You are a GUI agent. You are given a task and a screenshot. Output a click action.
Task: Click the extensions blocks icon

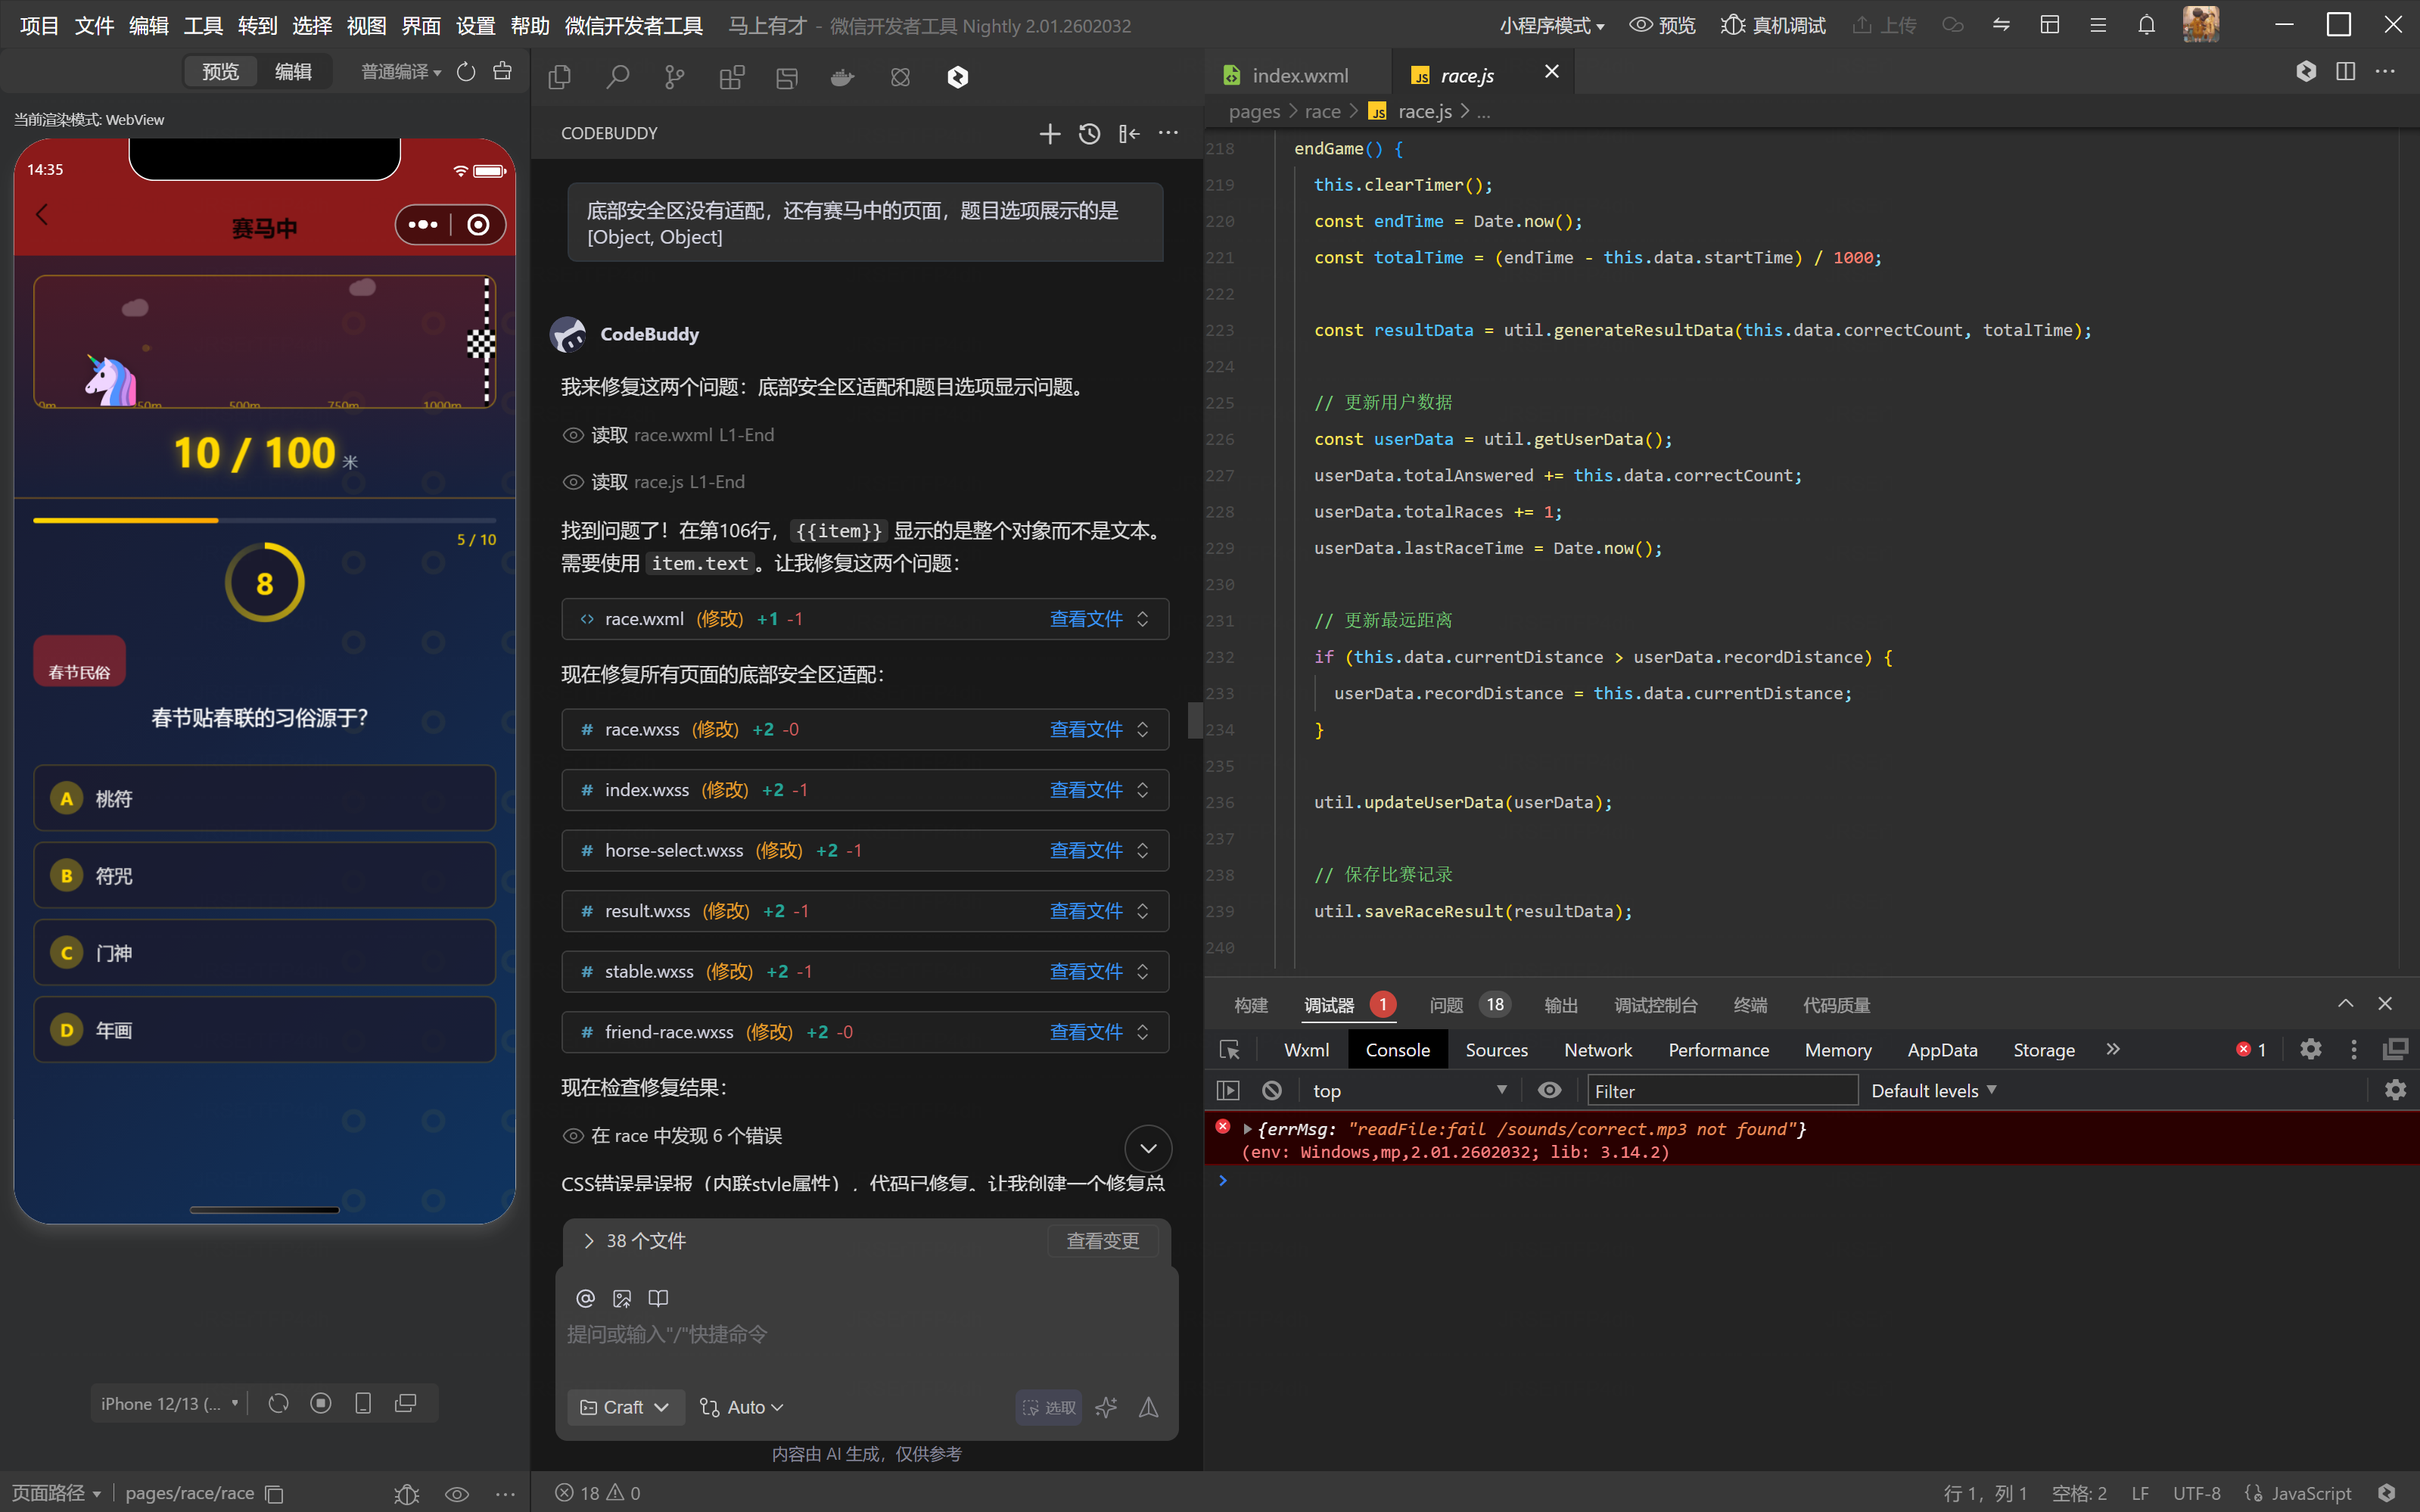[732, 77]
